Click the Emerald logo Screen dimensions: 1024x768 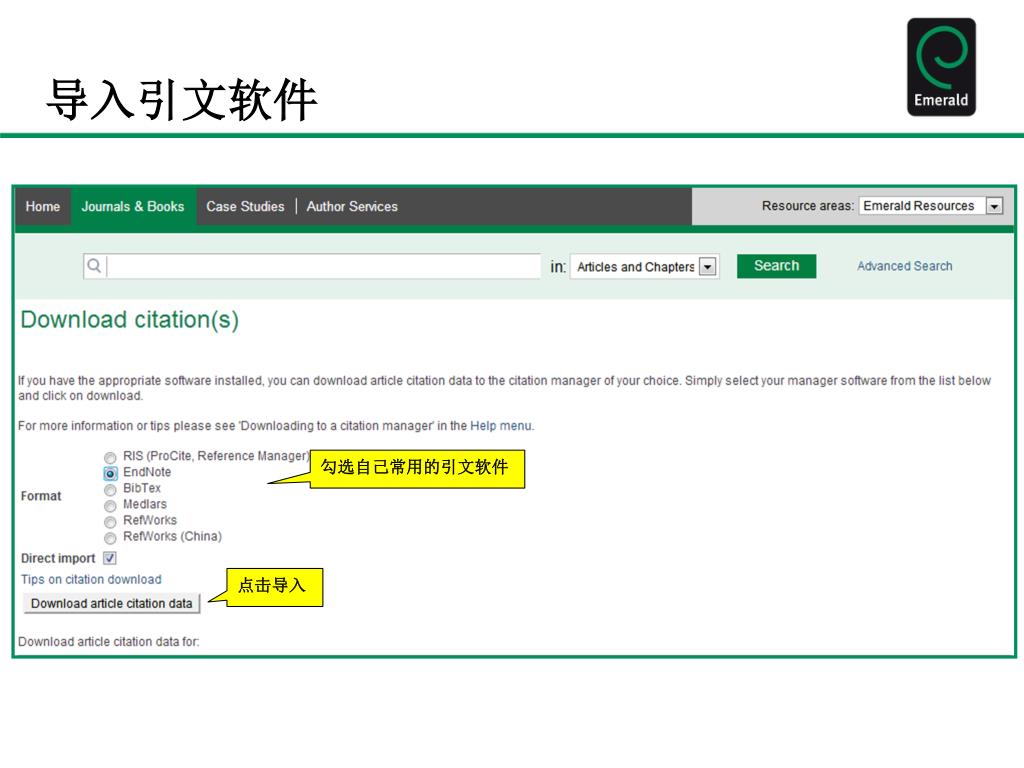941,67
